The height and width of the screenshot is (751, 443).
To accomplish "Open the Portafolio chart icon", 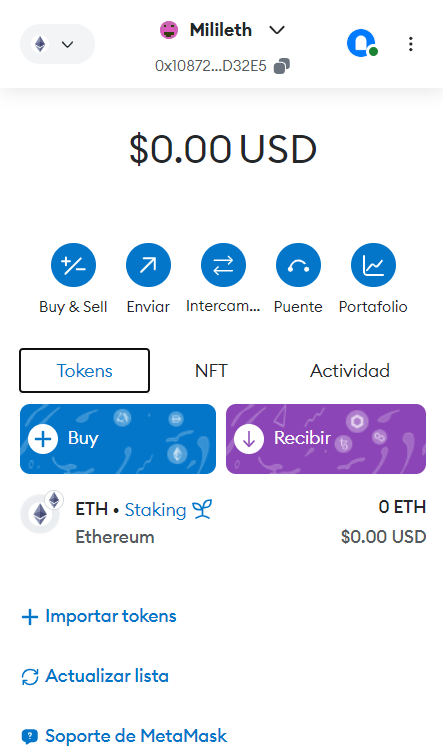I will [x=373, y=265].
